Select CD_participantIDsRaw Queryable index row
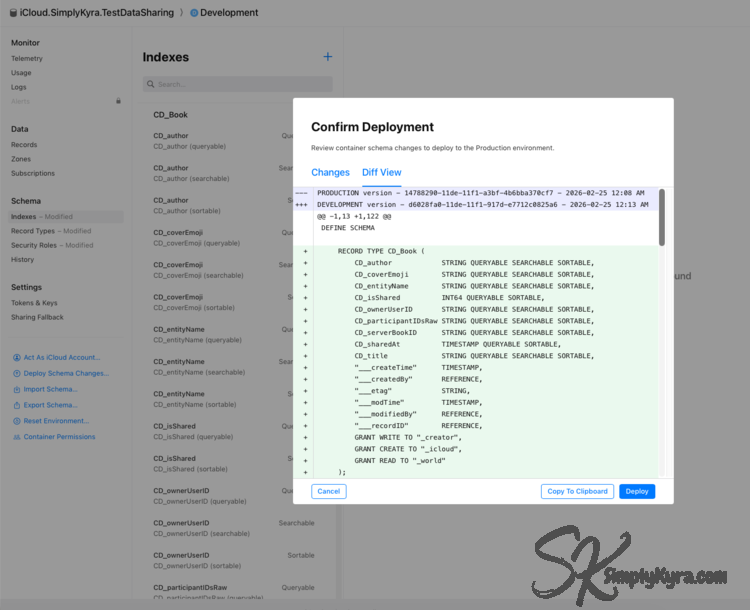The height and width of the screenshot is (610, 750). [234, 592]
